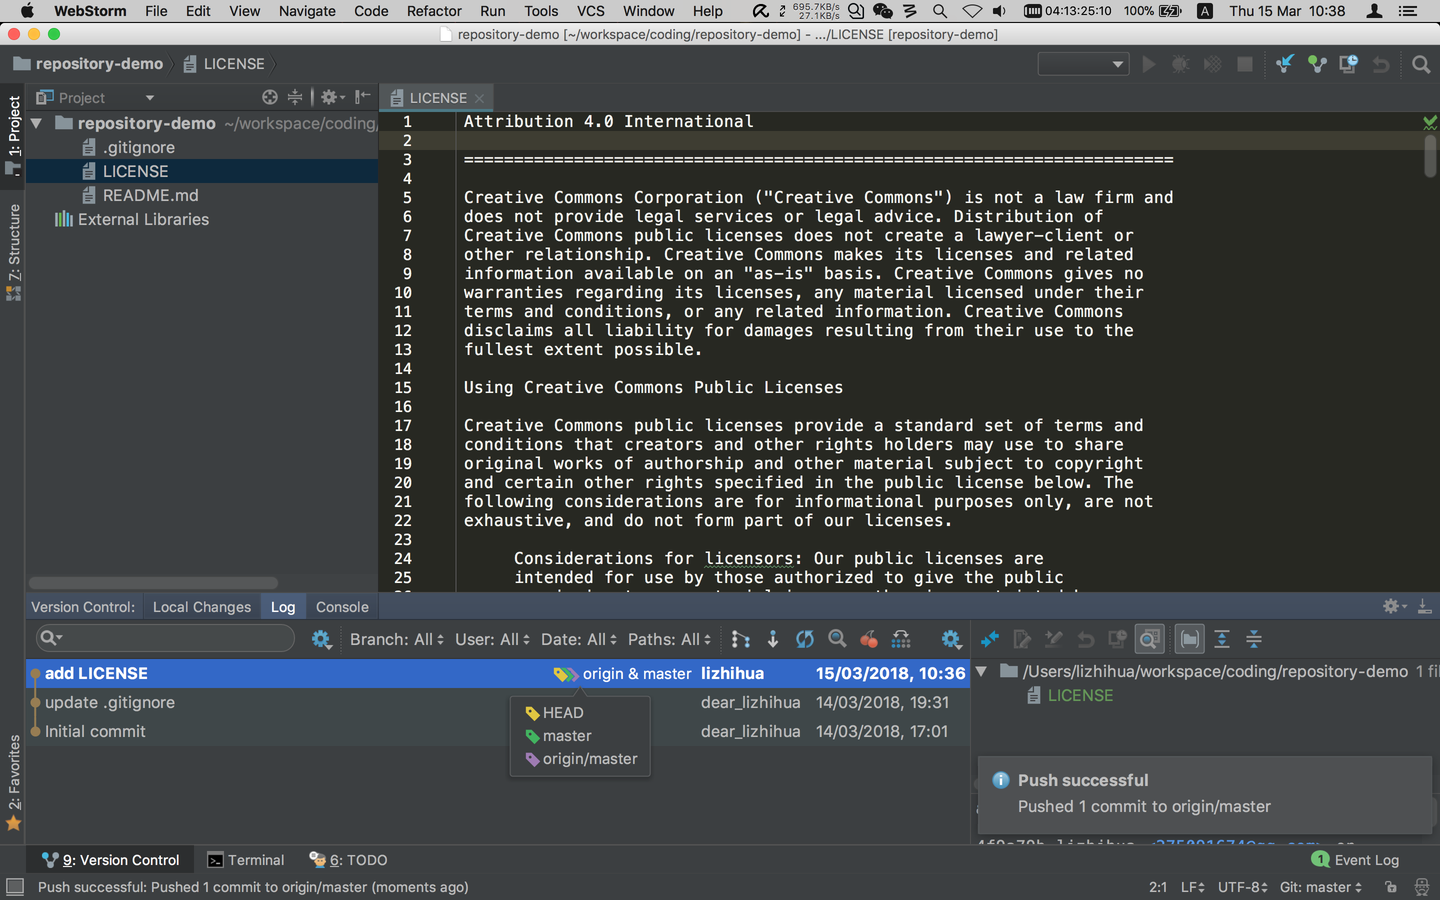Toggle the Expand All files icon

point(1224,639)
